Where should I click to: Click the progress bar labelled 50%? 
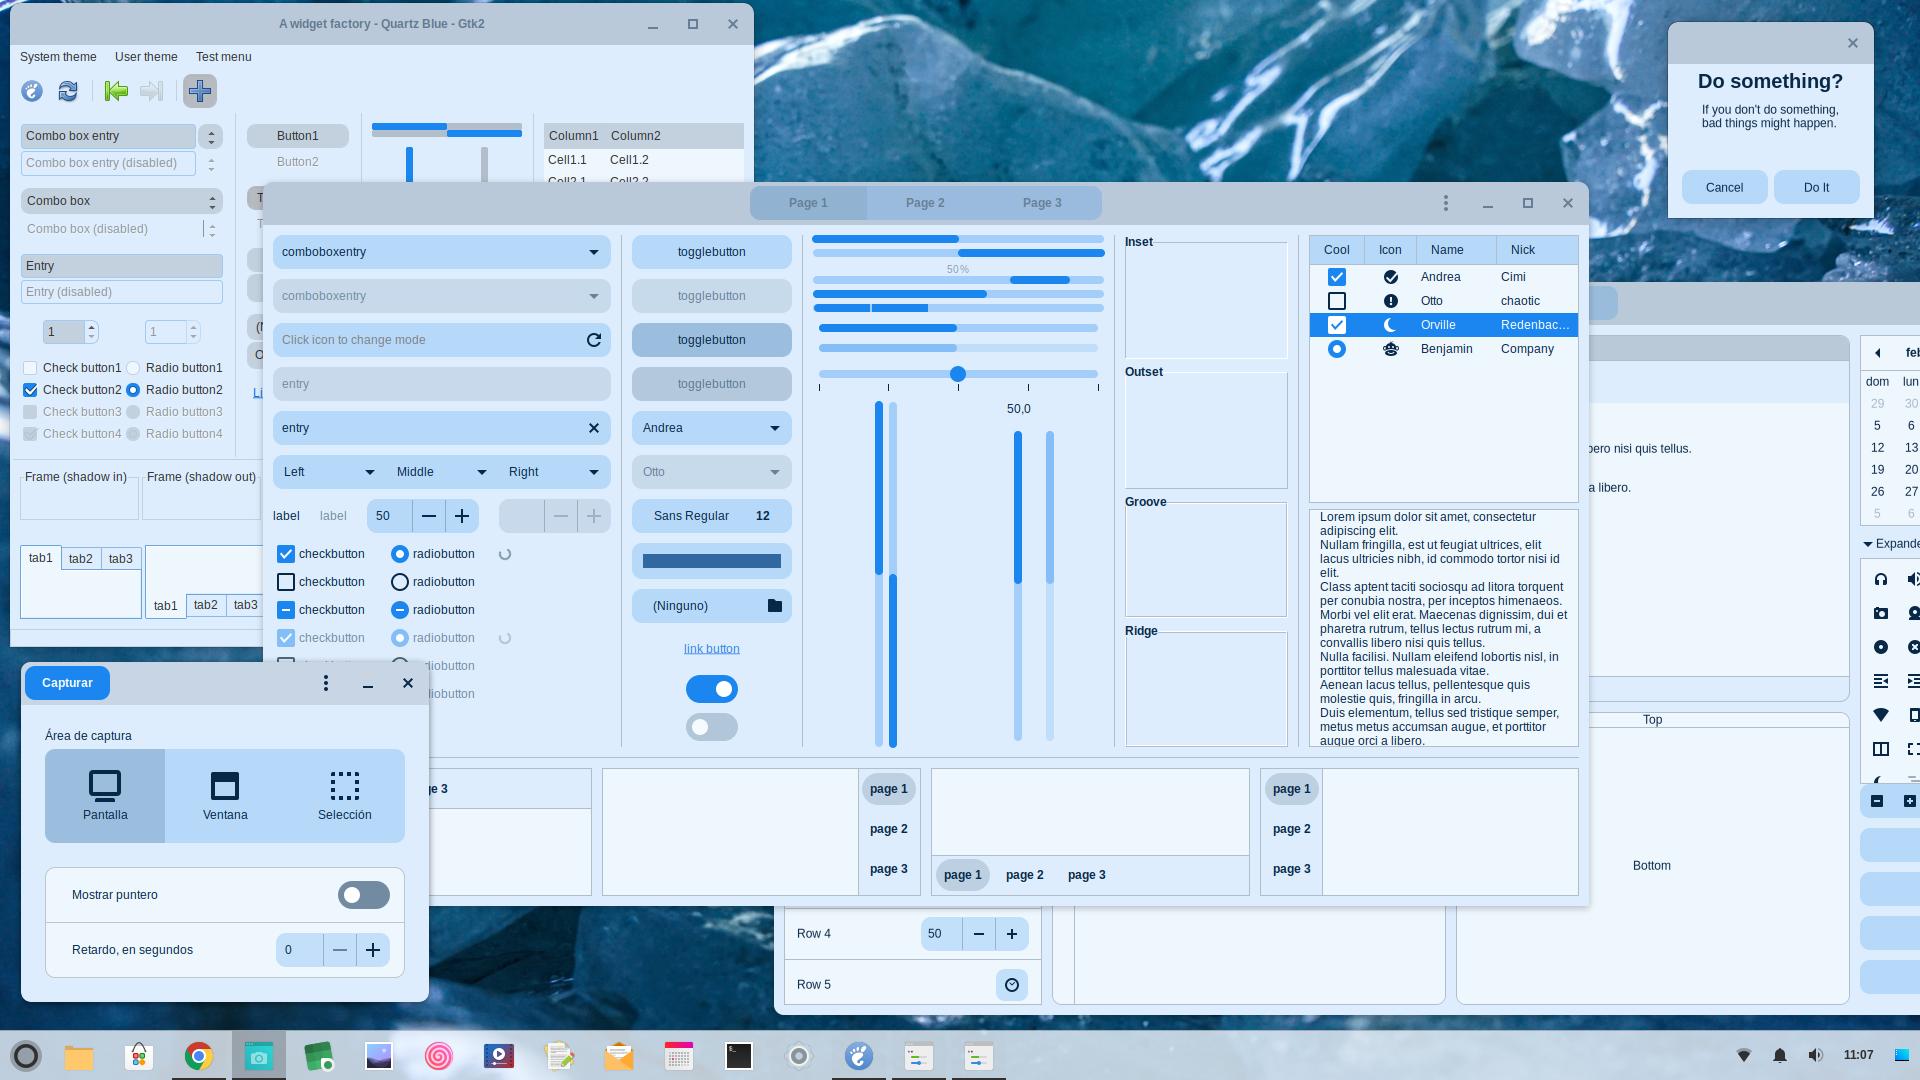(958, 280)
